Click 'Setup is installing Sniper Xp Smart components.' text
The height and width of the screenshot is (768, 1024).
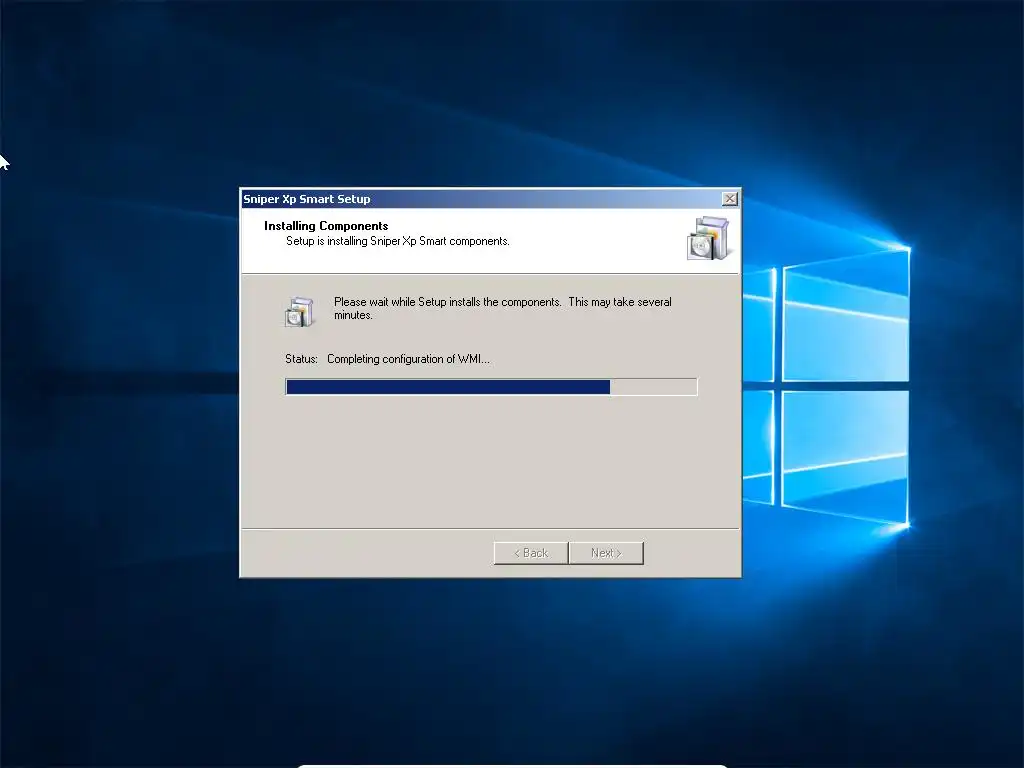[398, 241]
